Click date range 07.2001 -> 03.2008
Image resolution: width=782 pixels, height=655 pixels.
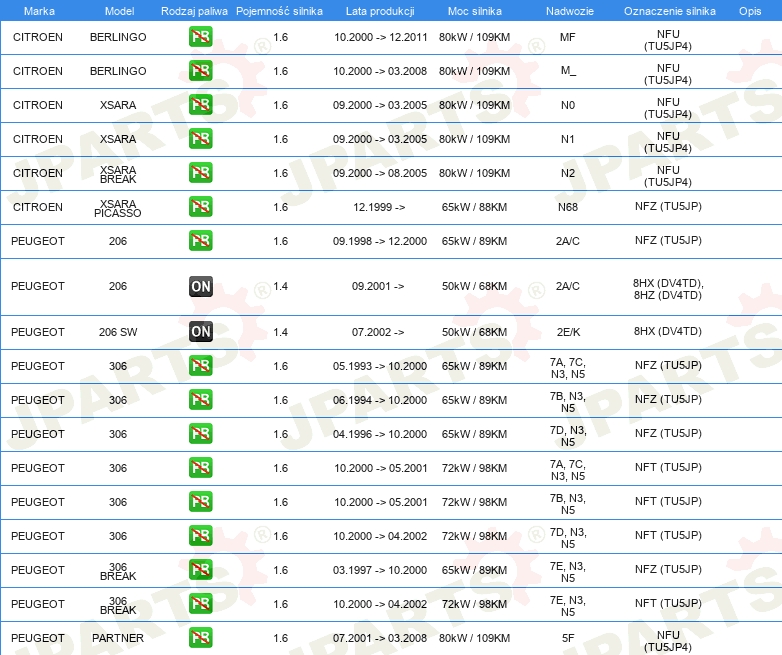(x=380, y=638)
